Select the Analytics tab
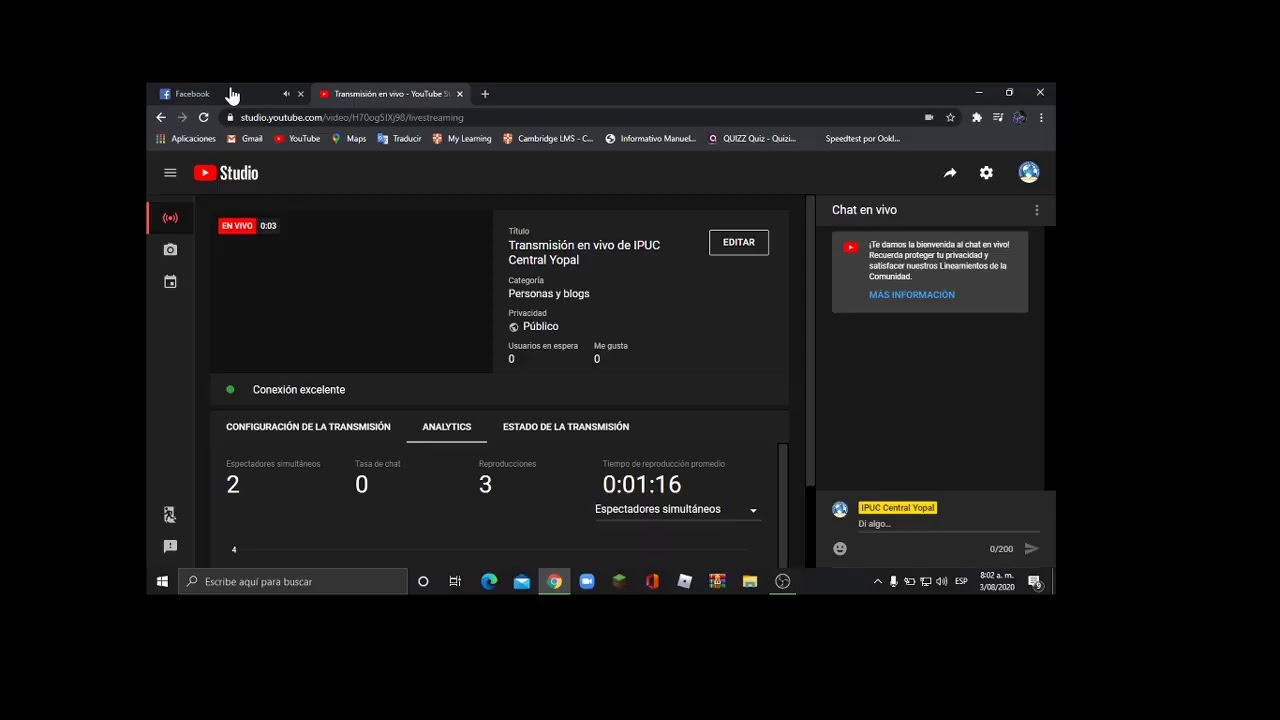1280x720 pixels. click(x=447, y=427)
